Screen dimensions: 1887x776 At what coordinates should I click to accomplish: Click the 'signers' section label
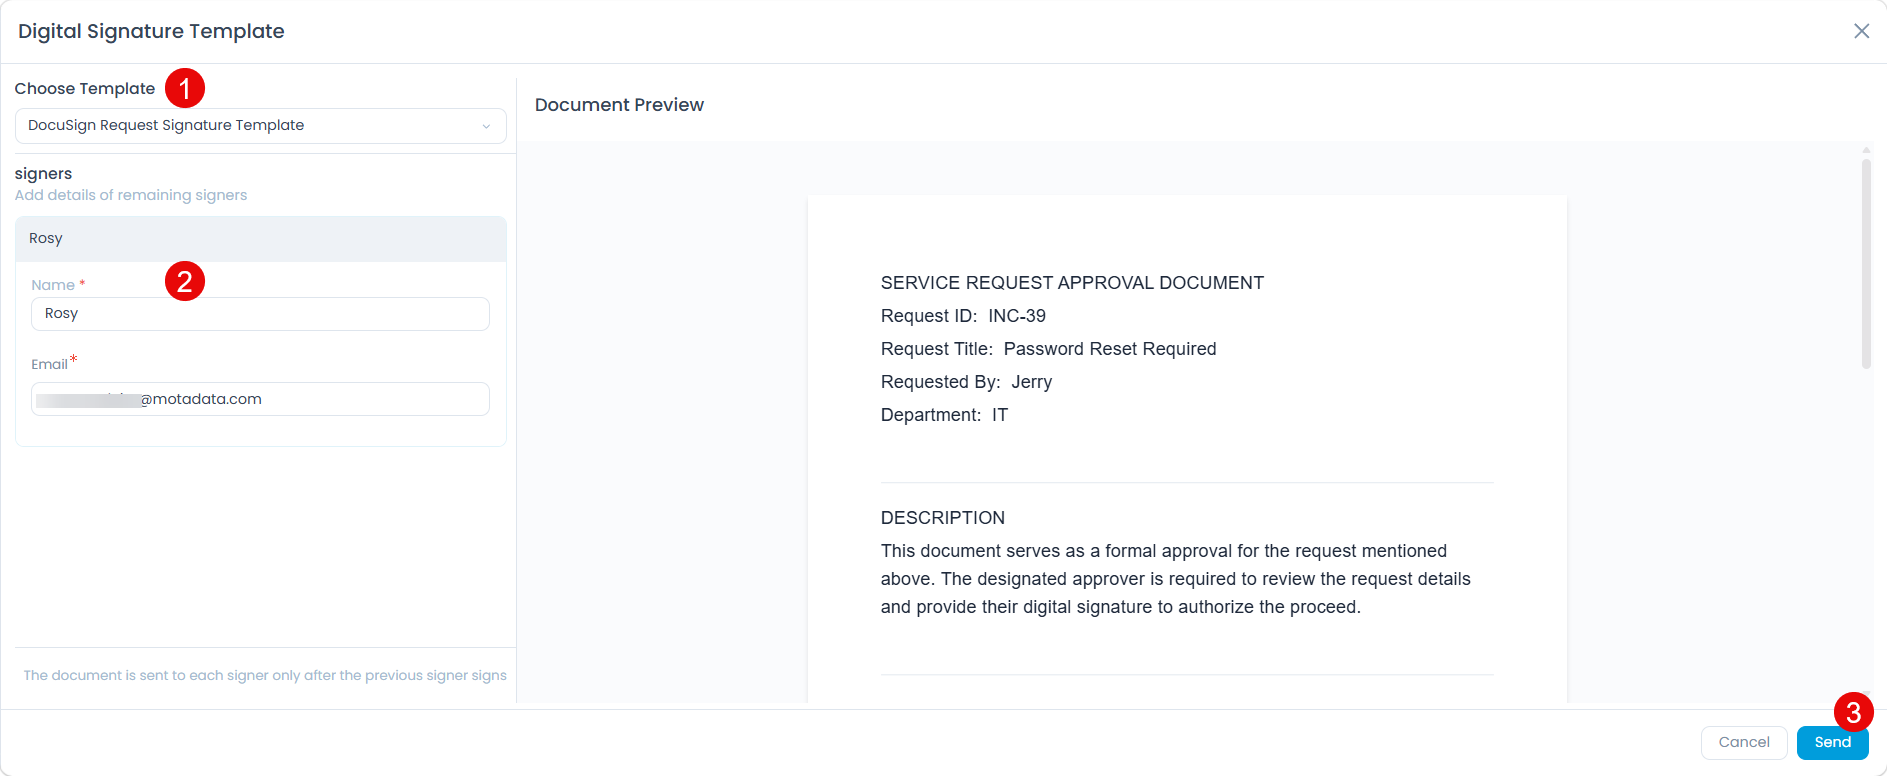pyautogui.click(x=43, y=174)
